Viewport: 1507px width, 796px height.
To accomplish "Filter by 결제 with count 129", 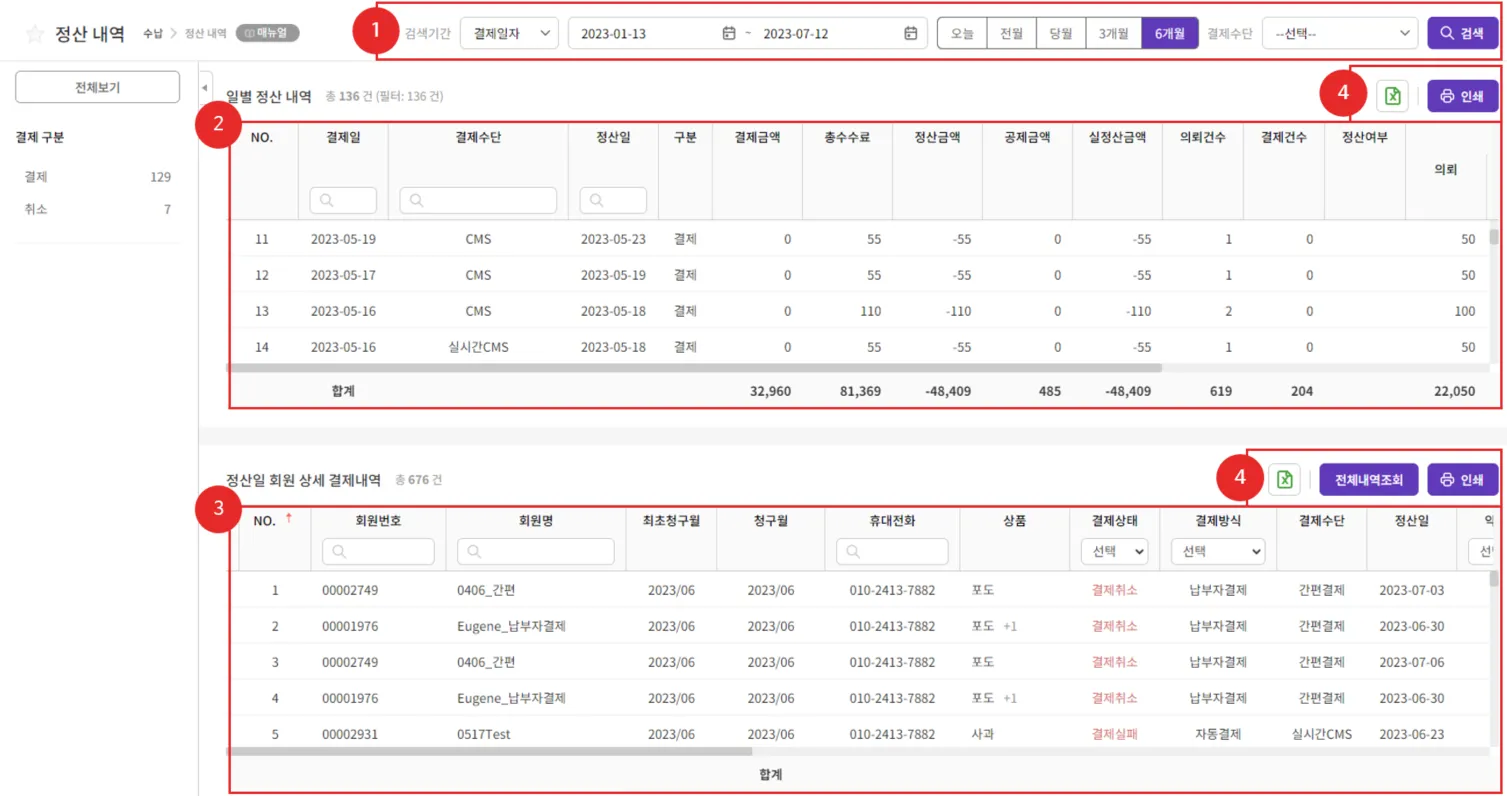I will tap(97, 177).
